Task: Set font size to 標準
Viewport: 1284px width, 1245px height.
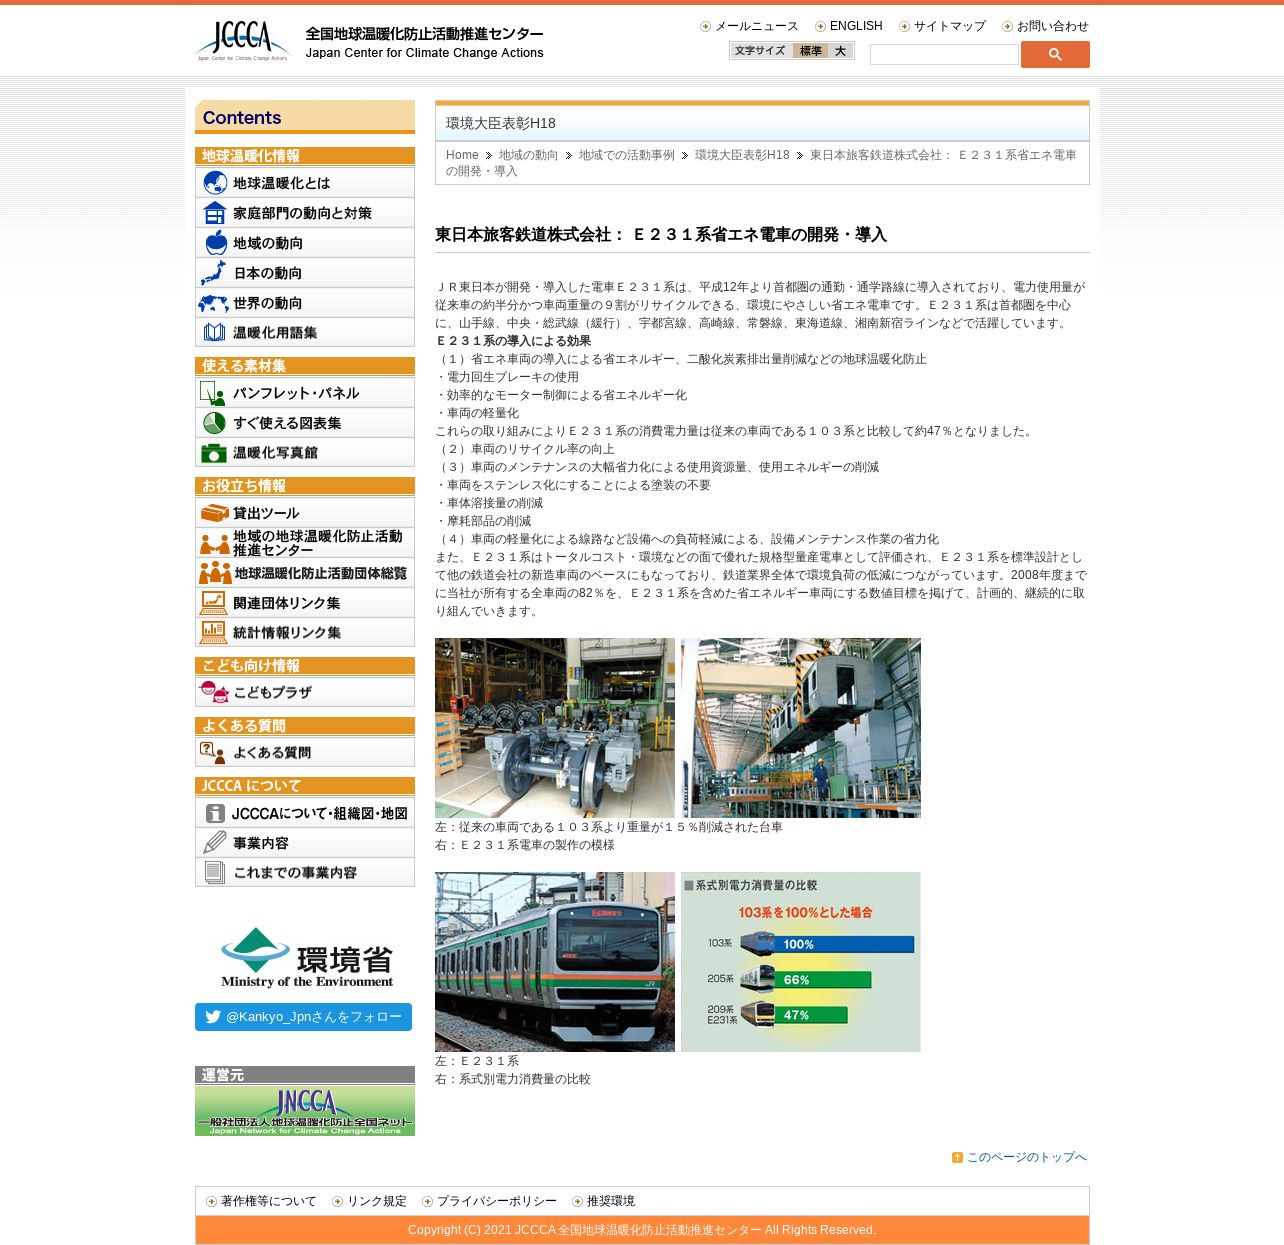Action: click(811, 51)
